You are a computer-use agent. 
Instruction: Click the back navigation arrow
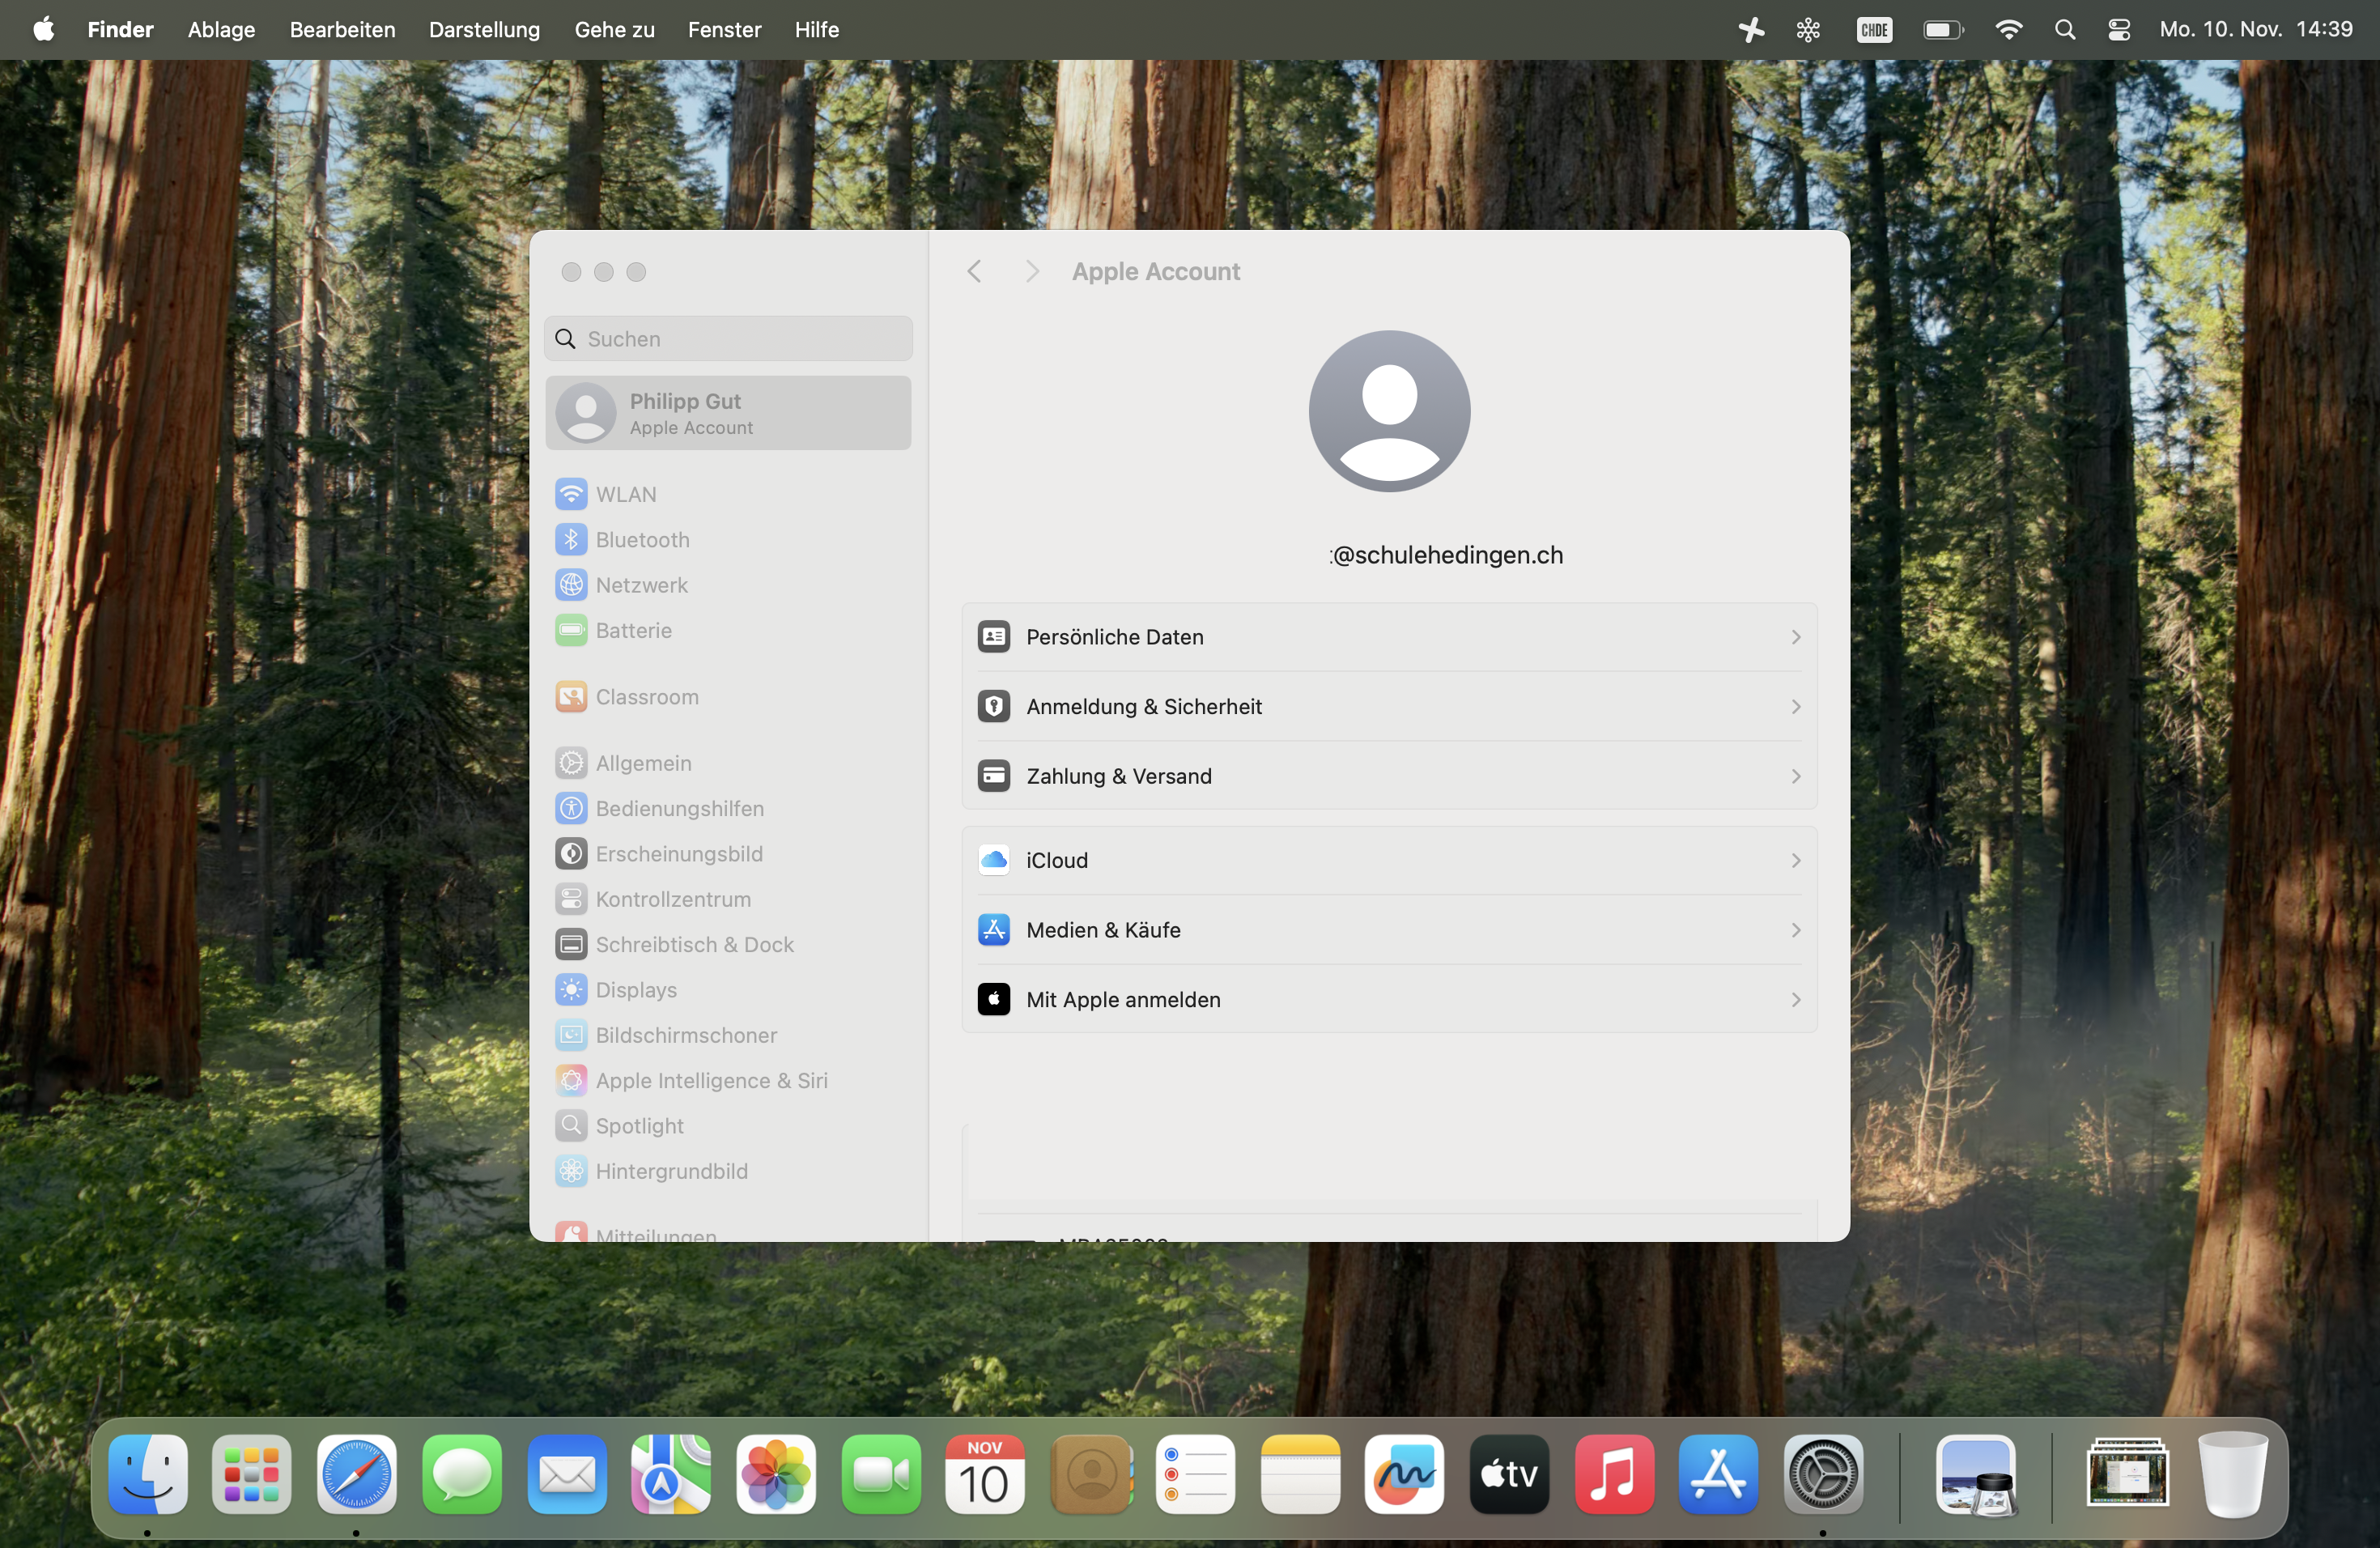974,272
